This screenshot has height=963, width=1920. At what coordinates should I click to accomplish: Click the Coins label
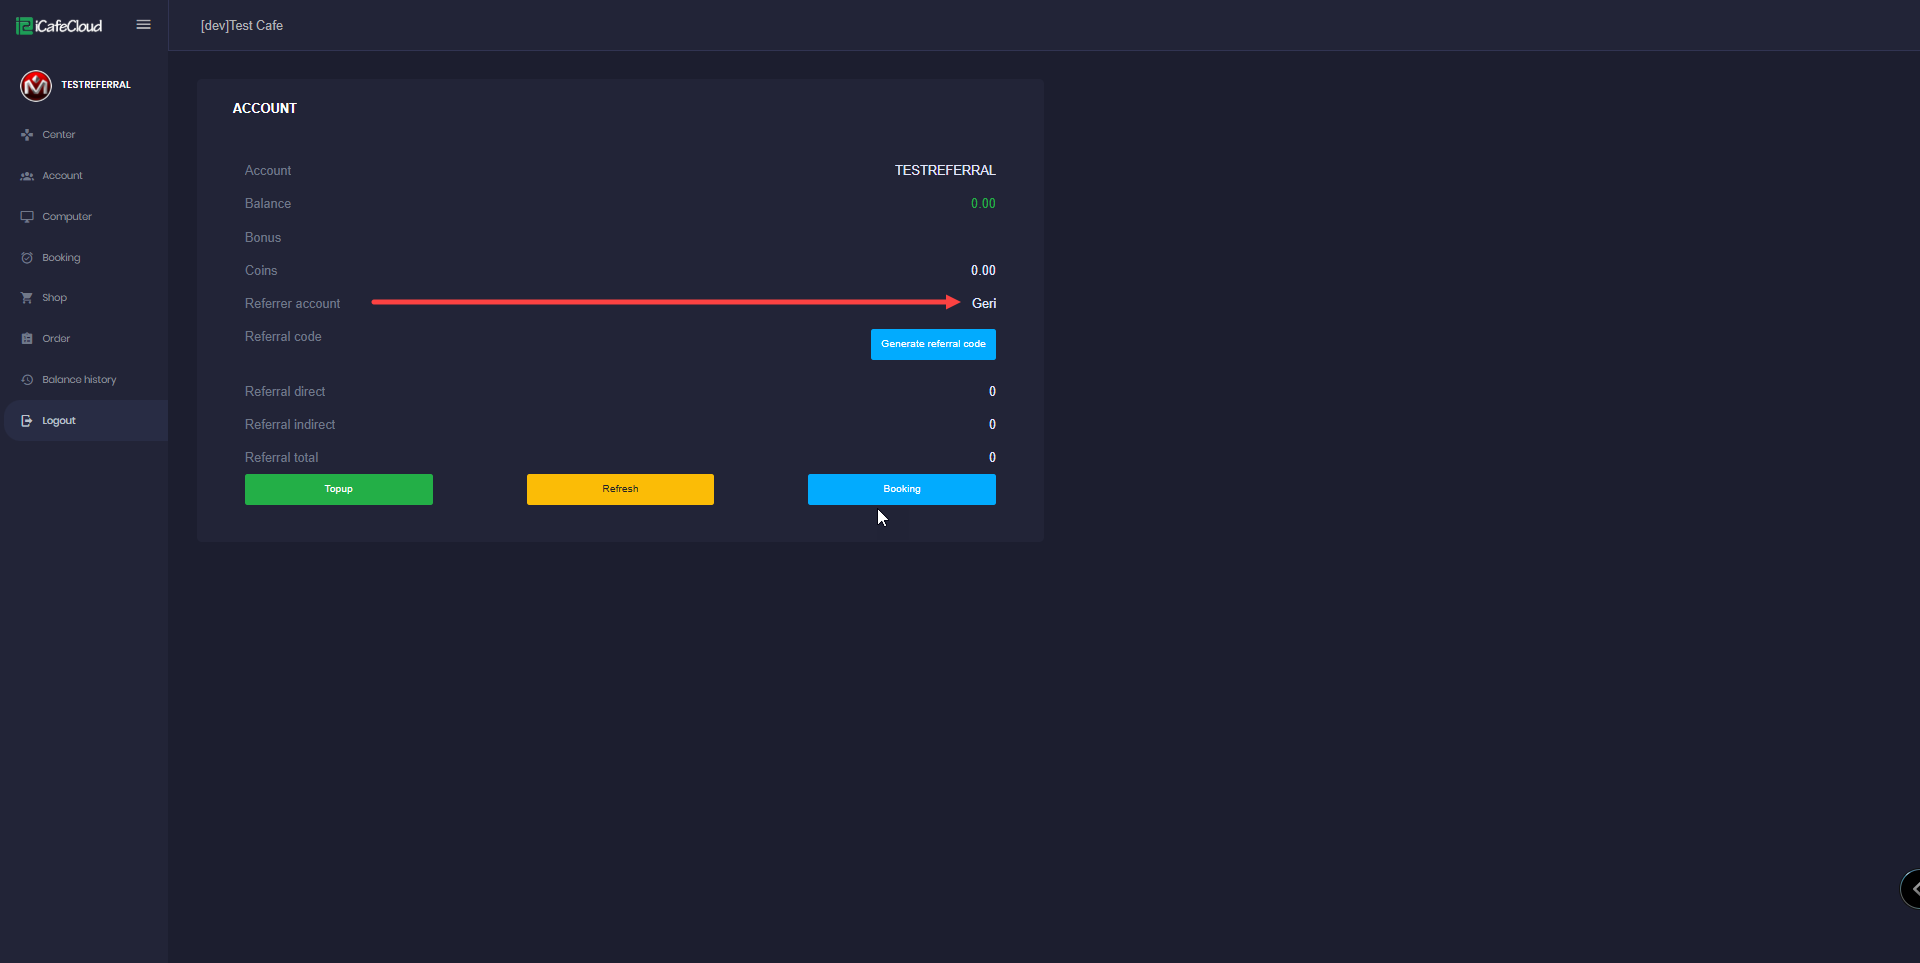(x=261, y=271)
